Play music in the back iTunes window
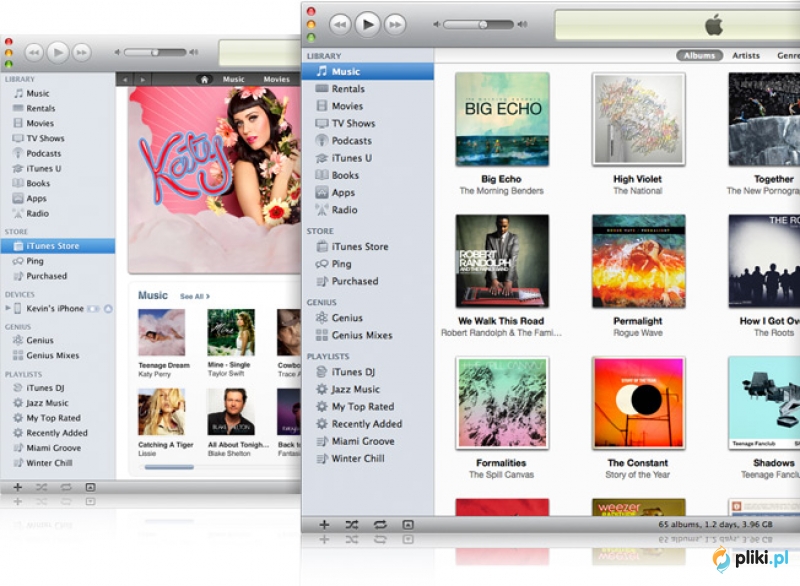 [x=58, y=52]
